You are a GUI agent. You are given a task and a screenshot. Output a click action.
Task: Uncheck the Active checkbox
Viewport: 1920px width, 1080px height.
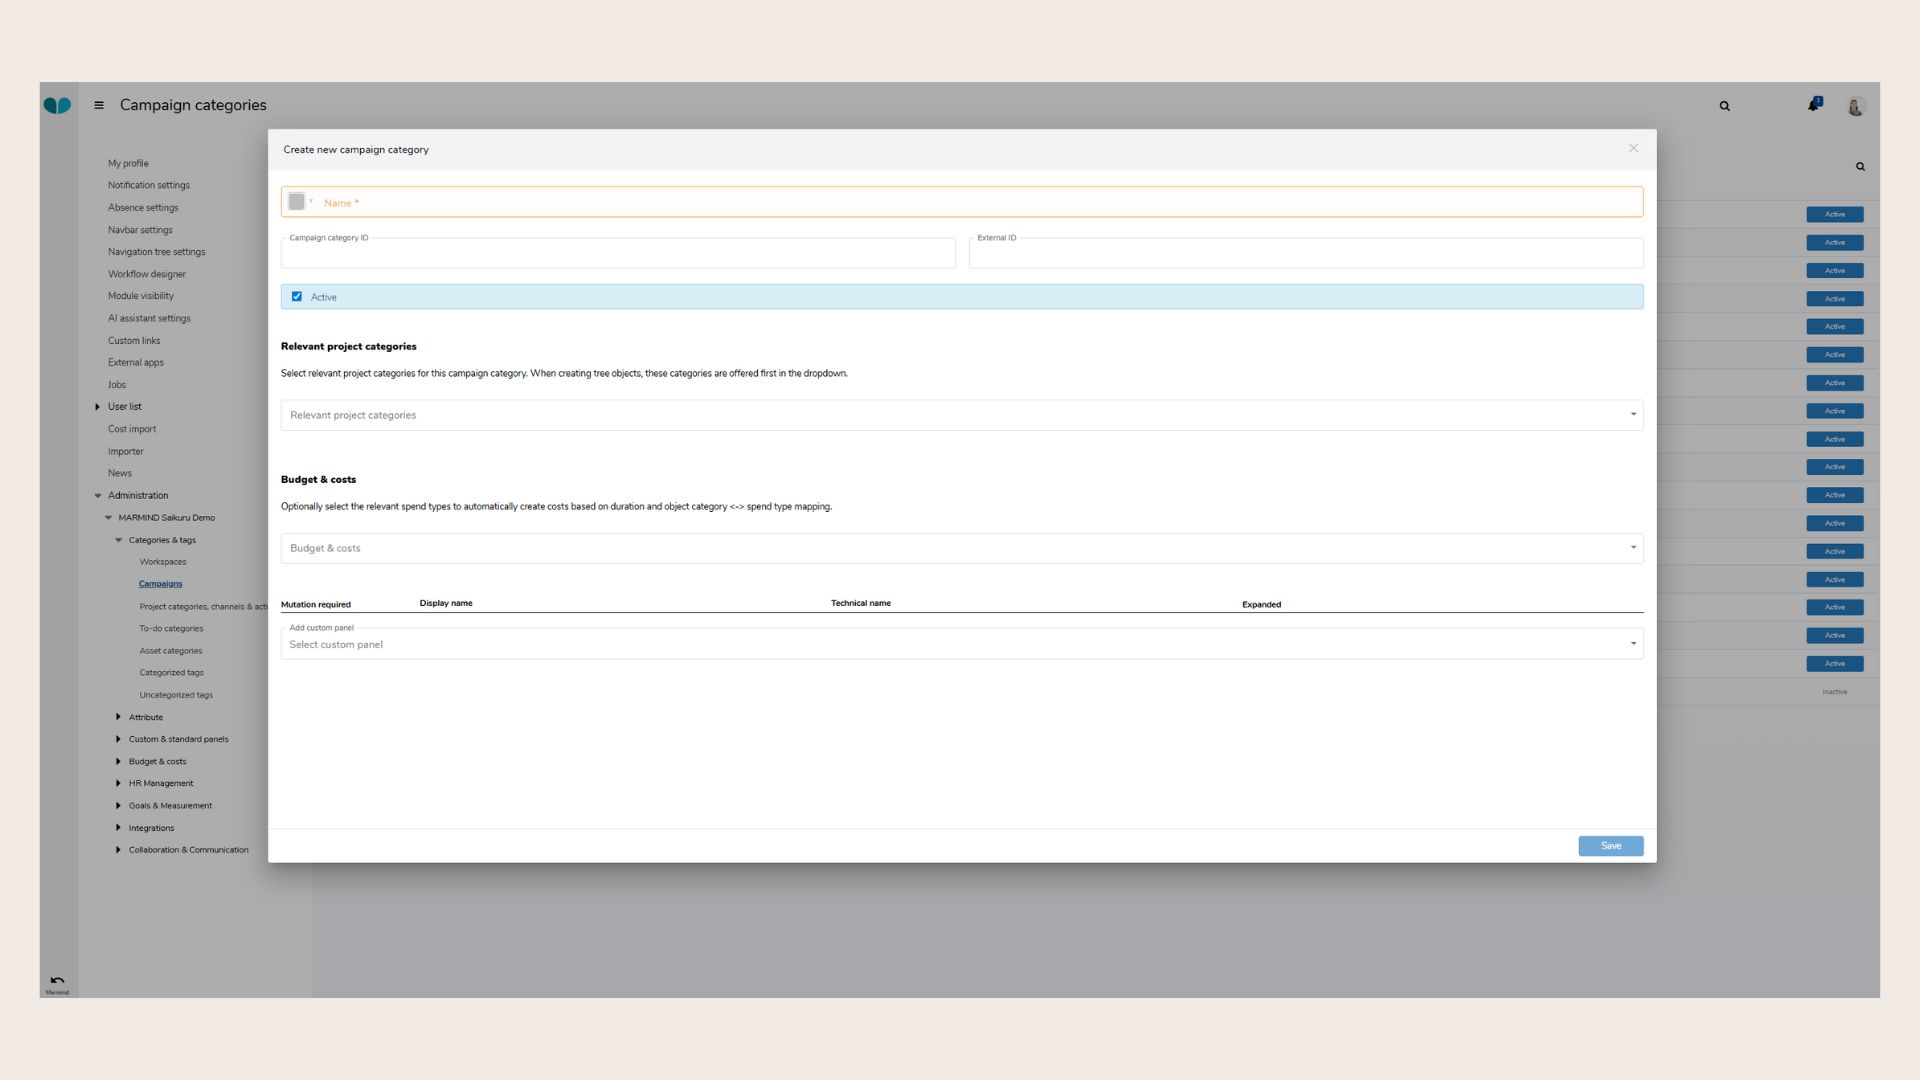point(297,297)
